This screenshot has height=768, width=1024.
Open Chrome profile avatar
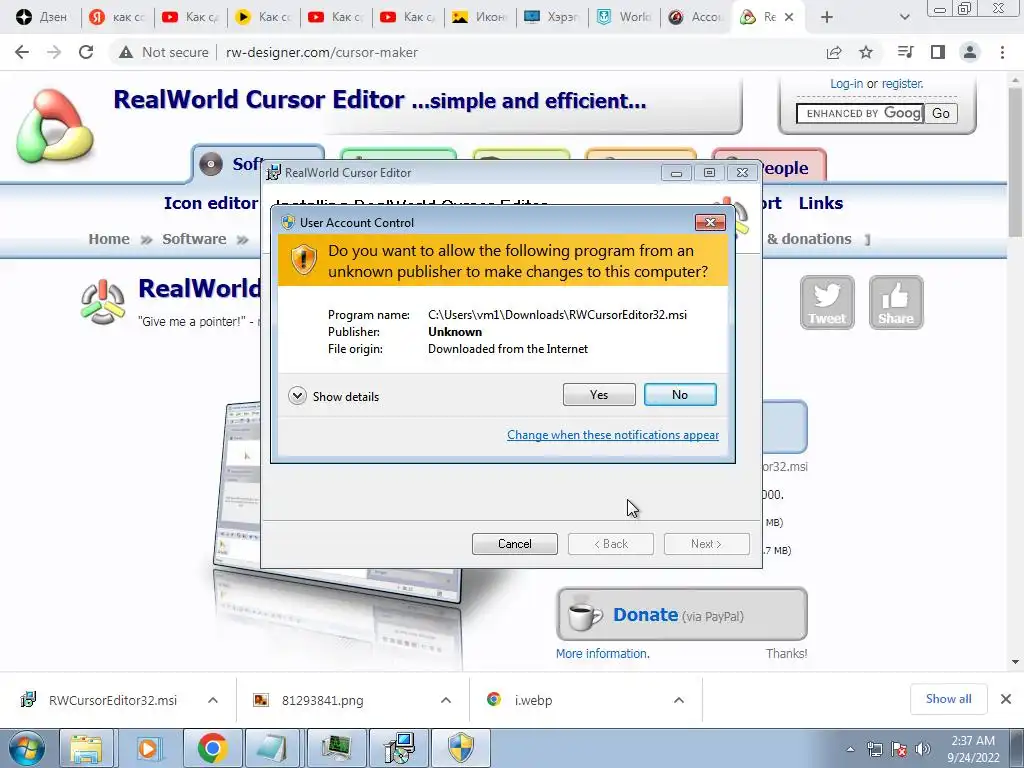coord(970,52)
